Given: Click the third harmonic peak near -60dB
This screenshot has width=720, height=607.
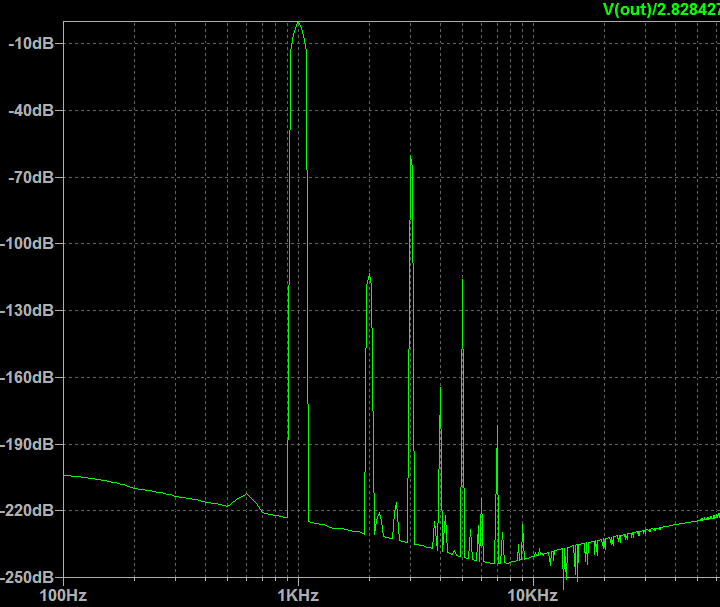Looking at the screenshot, I should 411,157.
